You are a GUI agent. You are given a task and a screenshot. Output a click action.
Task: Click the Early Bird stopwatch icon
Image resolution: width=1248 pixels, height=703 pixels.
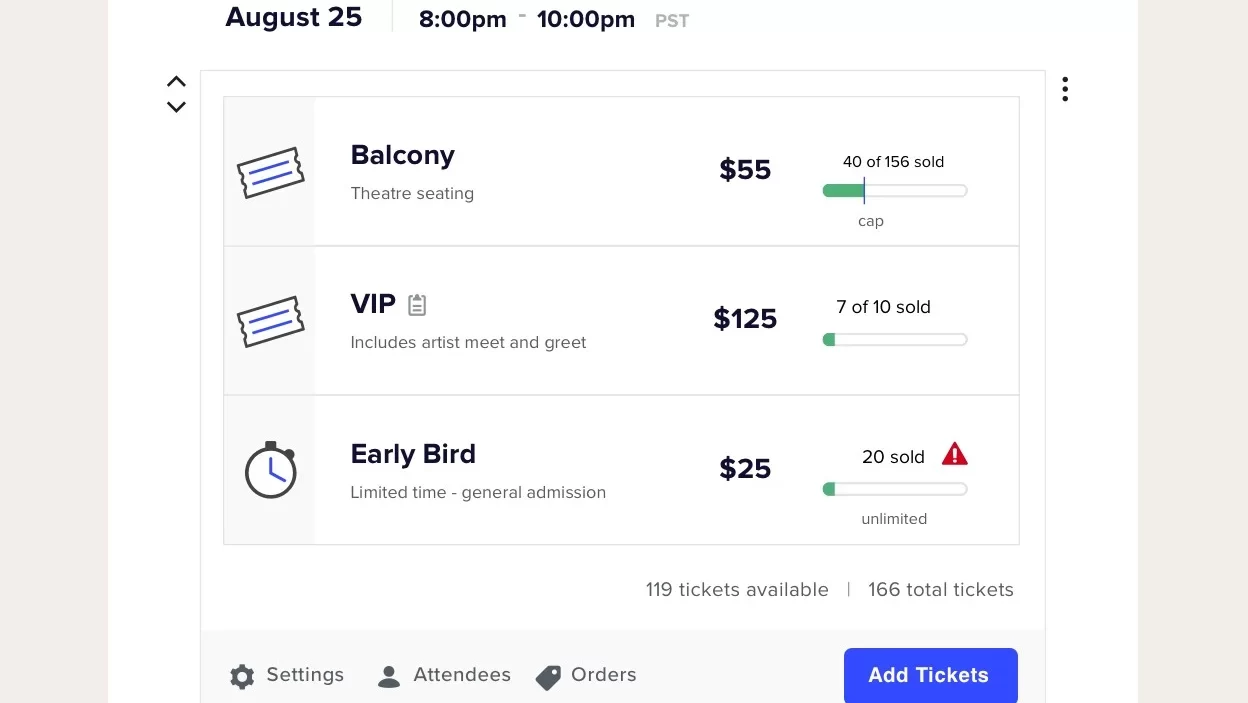pos(271,469)
